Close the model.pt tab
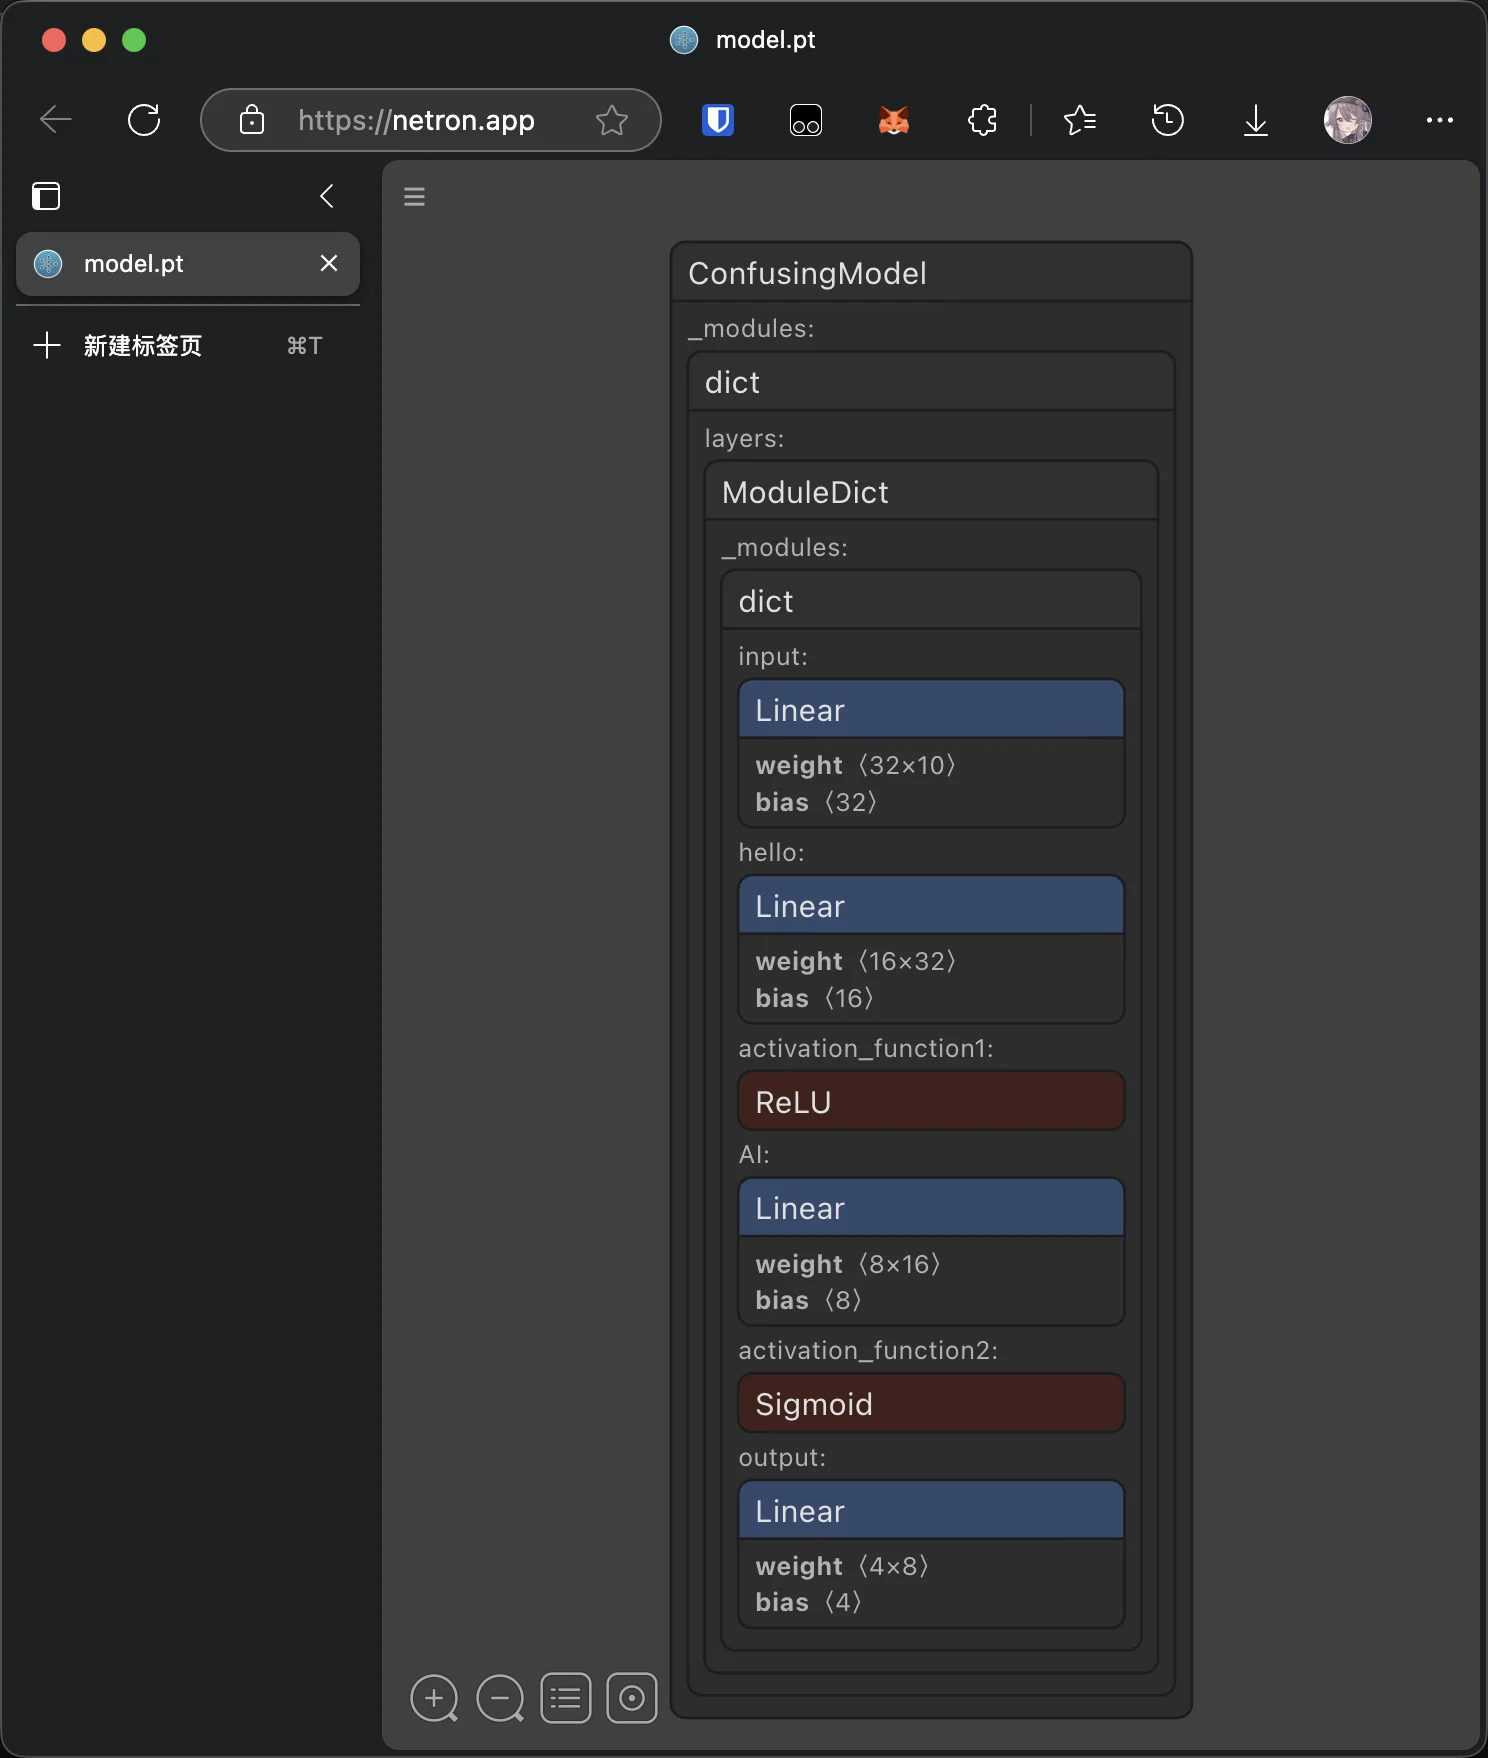Viewport: 1488px width, 1758px height. pyautogui.click(x=329, y=263)
